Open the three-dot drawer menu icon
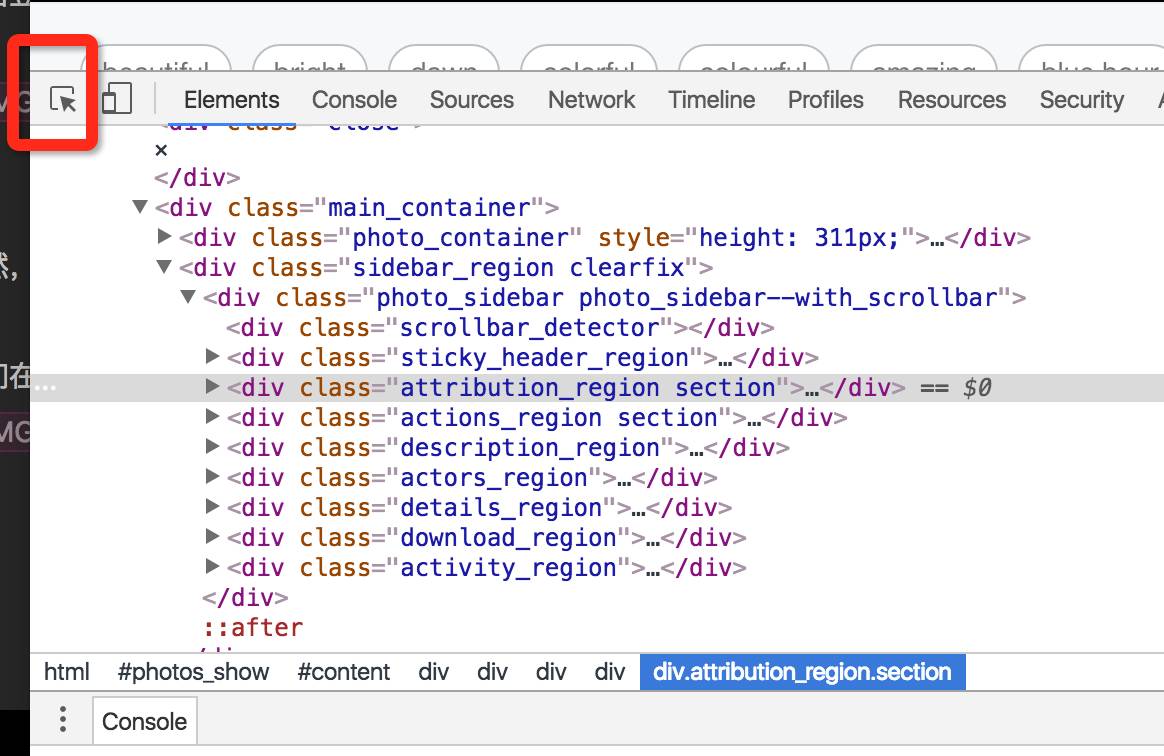1164x756 pixels. click(63, 719)
